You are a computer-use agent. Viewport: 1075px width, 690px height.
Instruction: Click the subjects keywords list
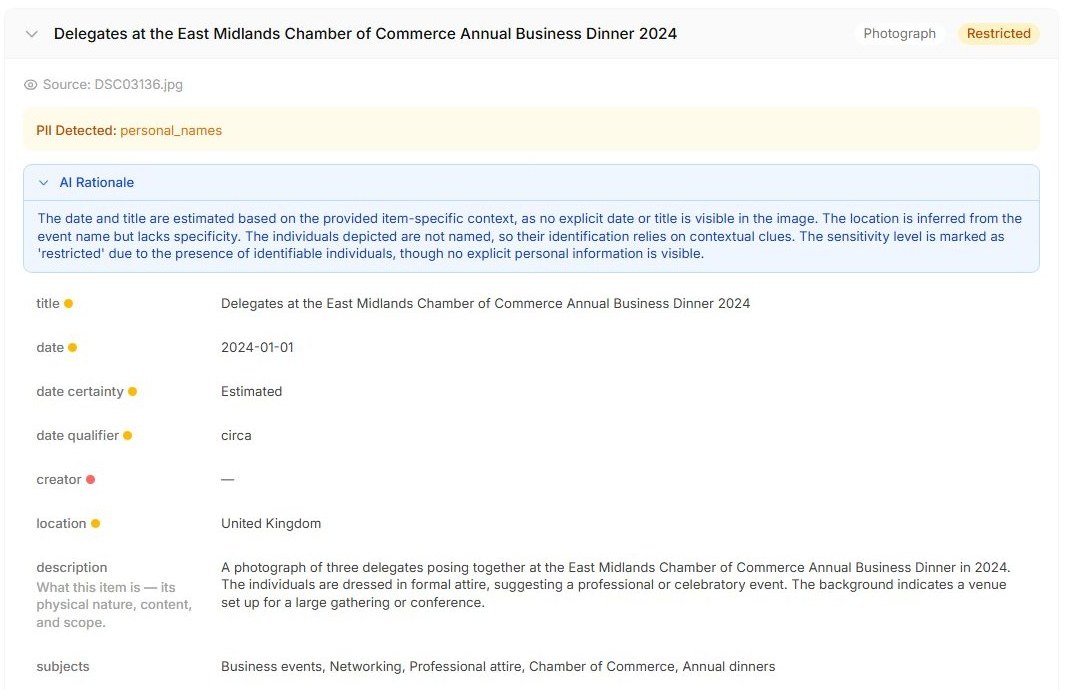click(498, 667)
